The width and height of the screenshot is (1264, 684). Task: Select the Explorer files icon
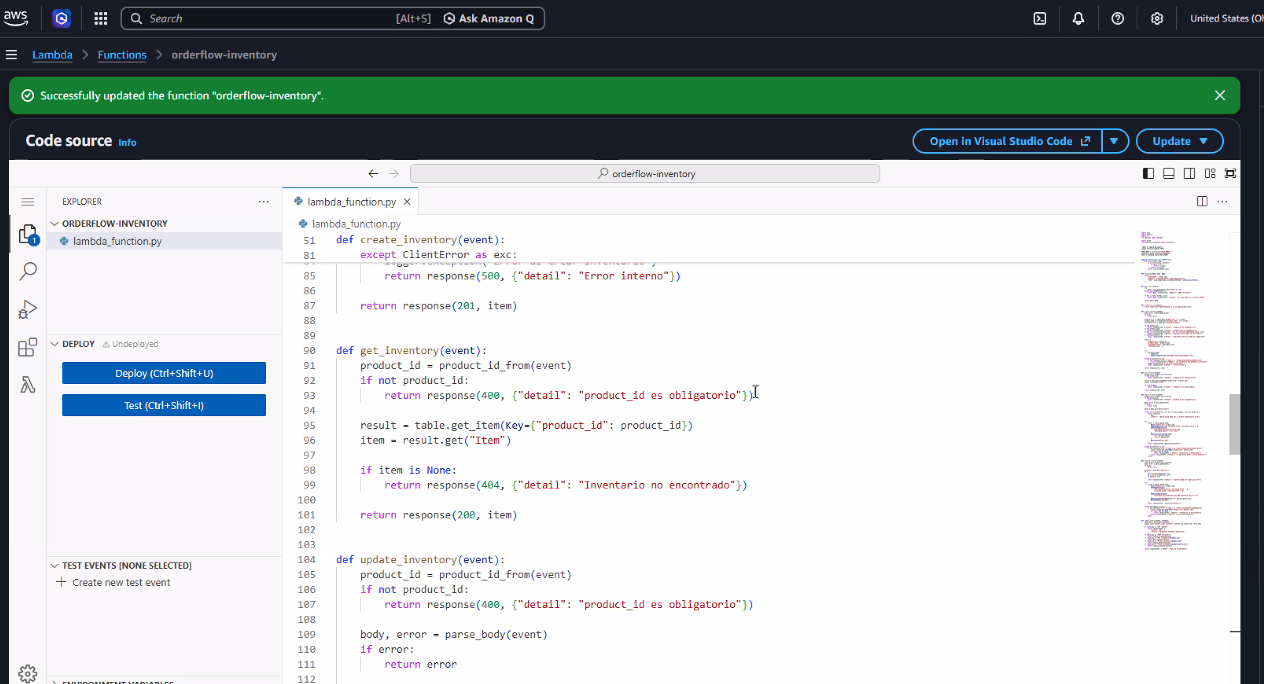click(x=28, y=236)
